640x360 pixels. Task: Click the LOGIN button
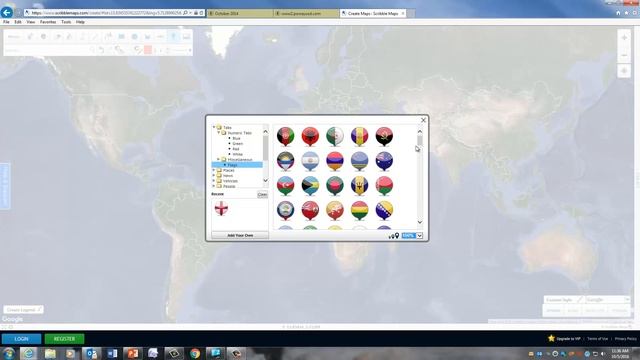click(x=21, y=339)
